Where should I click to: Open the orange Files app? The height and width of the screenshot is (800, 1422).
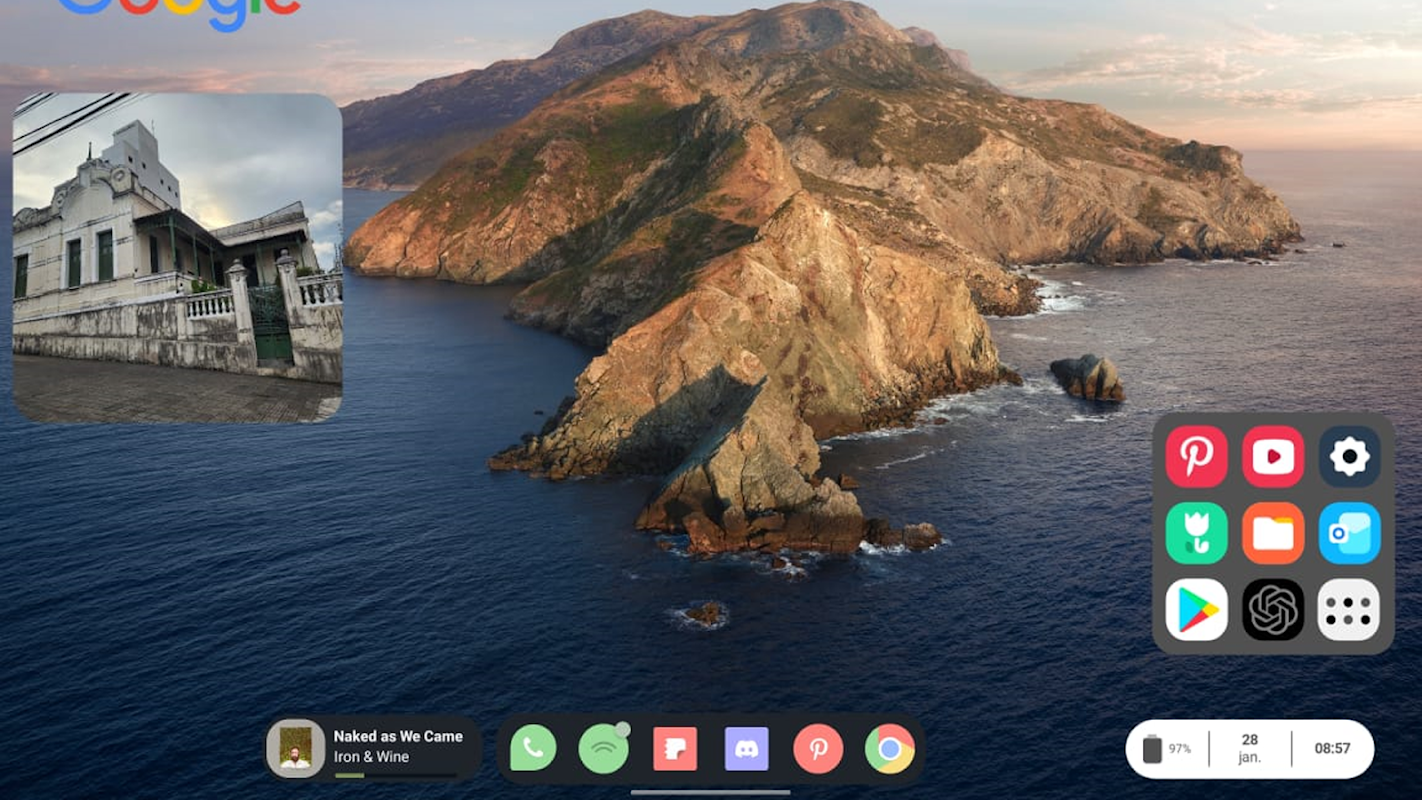[1273, 533]
